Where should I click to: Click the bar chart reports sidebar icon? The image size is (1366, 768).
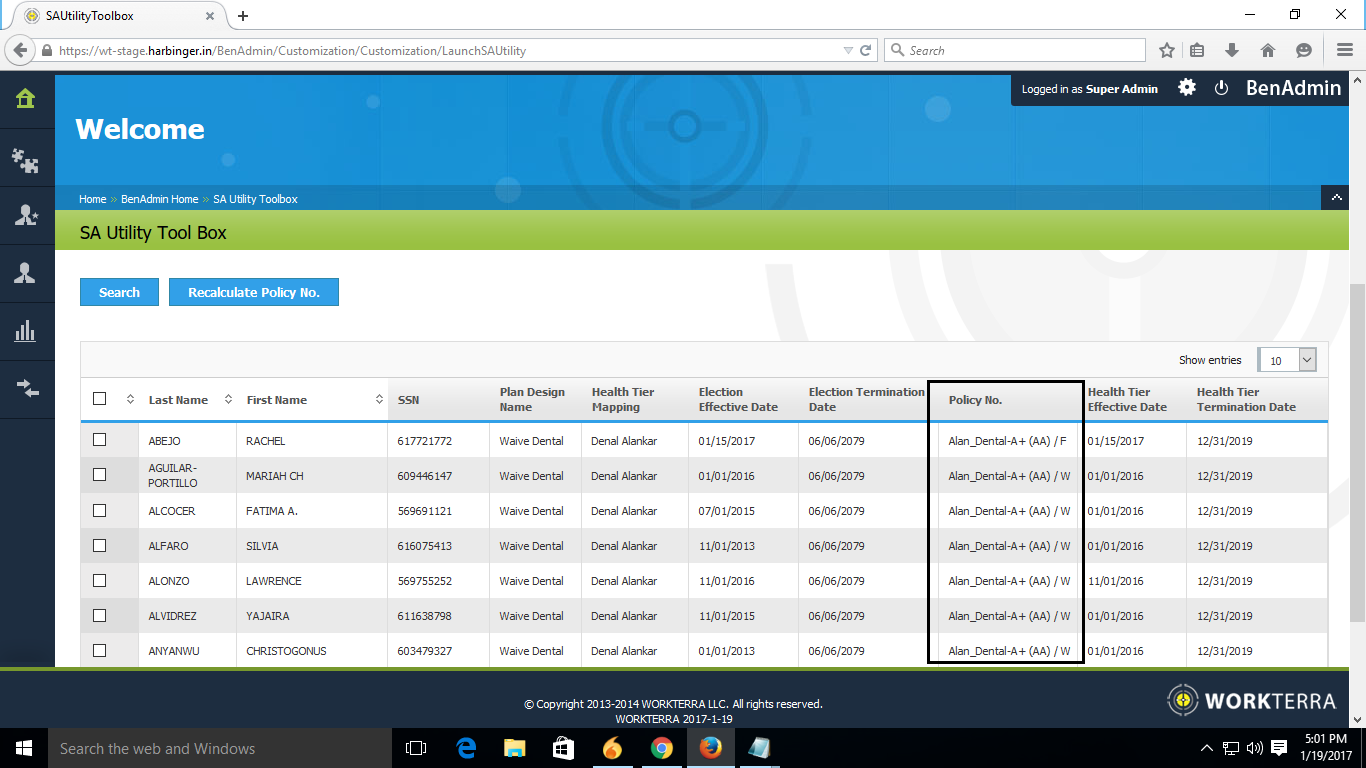(25, 331)
